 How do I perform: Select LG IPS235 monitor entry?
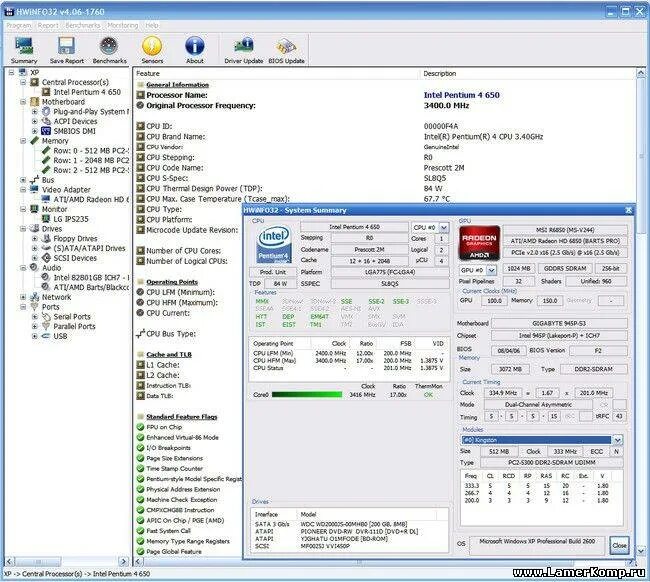[x=71, y=219]
